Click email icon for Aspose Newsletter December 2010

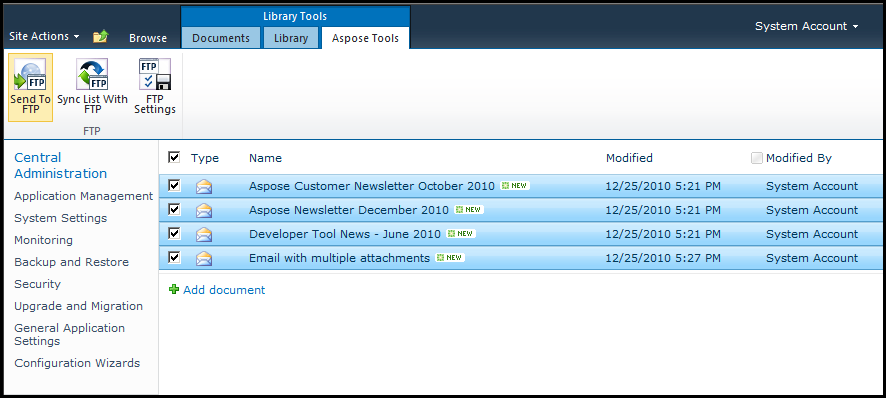click(x=204, y=210)
